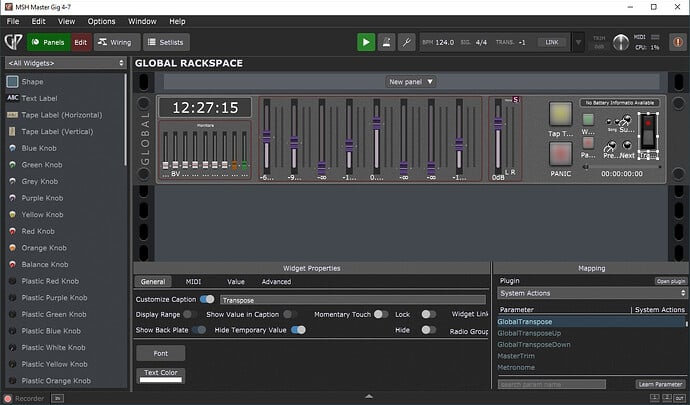Click the white Text Color swatch

[160, 380]
